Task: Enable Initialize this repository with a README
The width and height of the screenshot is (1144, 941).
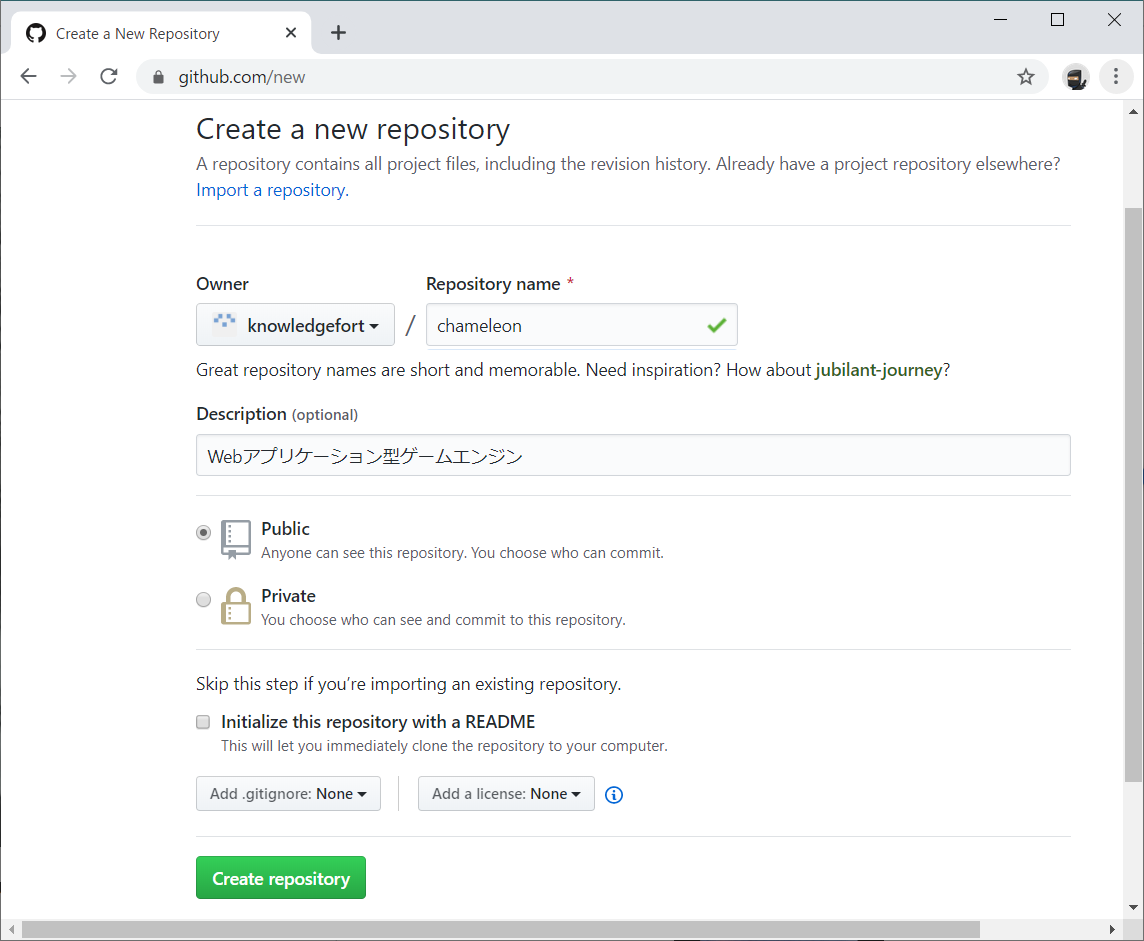Action: point(203,721)
